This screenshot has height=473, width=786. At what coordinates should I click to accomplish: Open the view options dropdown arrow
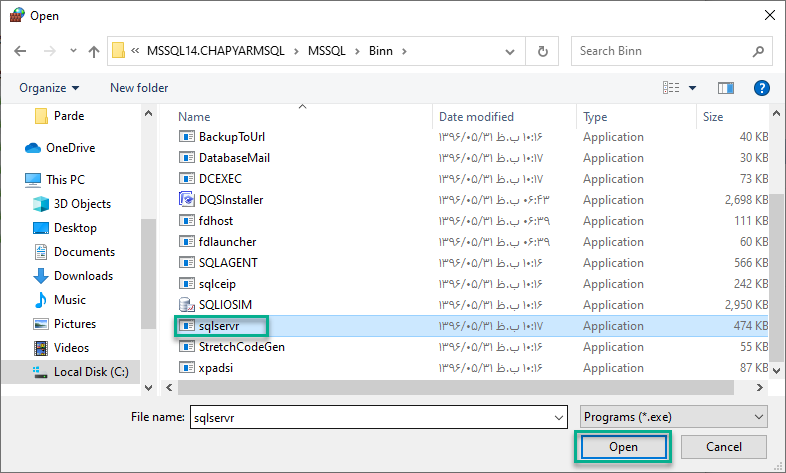click(692, 88)
